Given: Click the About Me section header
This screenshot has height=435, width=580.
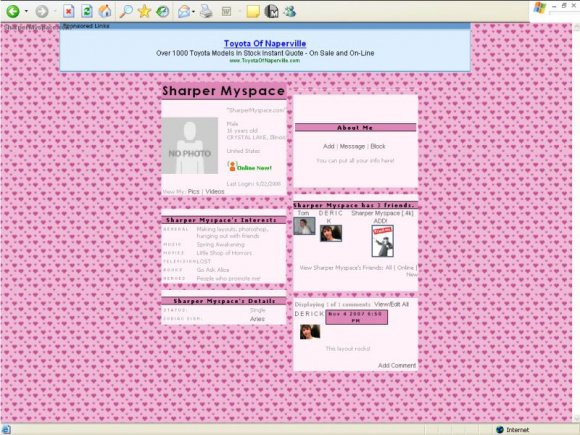Looking at the screenshot, I should point(355,128).
